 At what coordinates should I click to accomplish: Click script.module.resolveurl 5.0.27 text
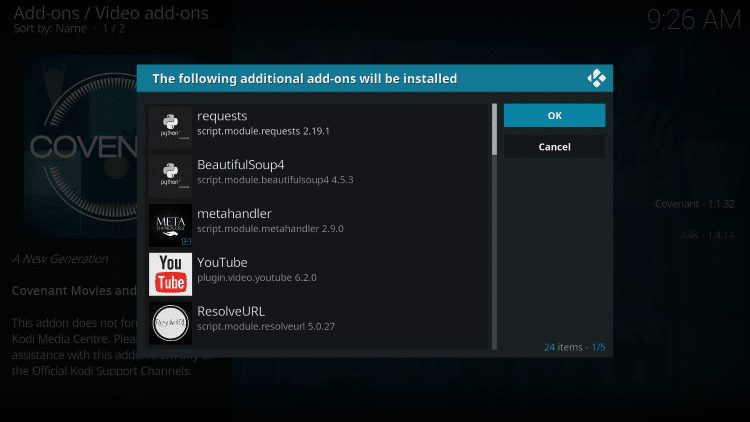[x=266, y=326]
